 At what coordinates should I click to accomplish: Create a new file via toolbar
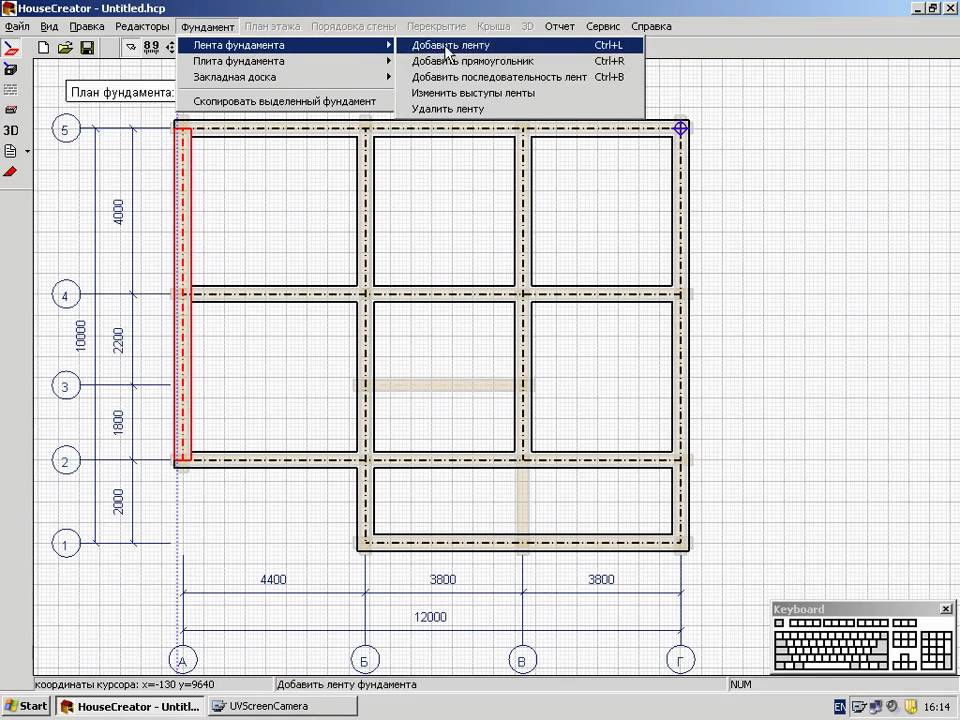[x=43, y=47]
